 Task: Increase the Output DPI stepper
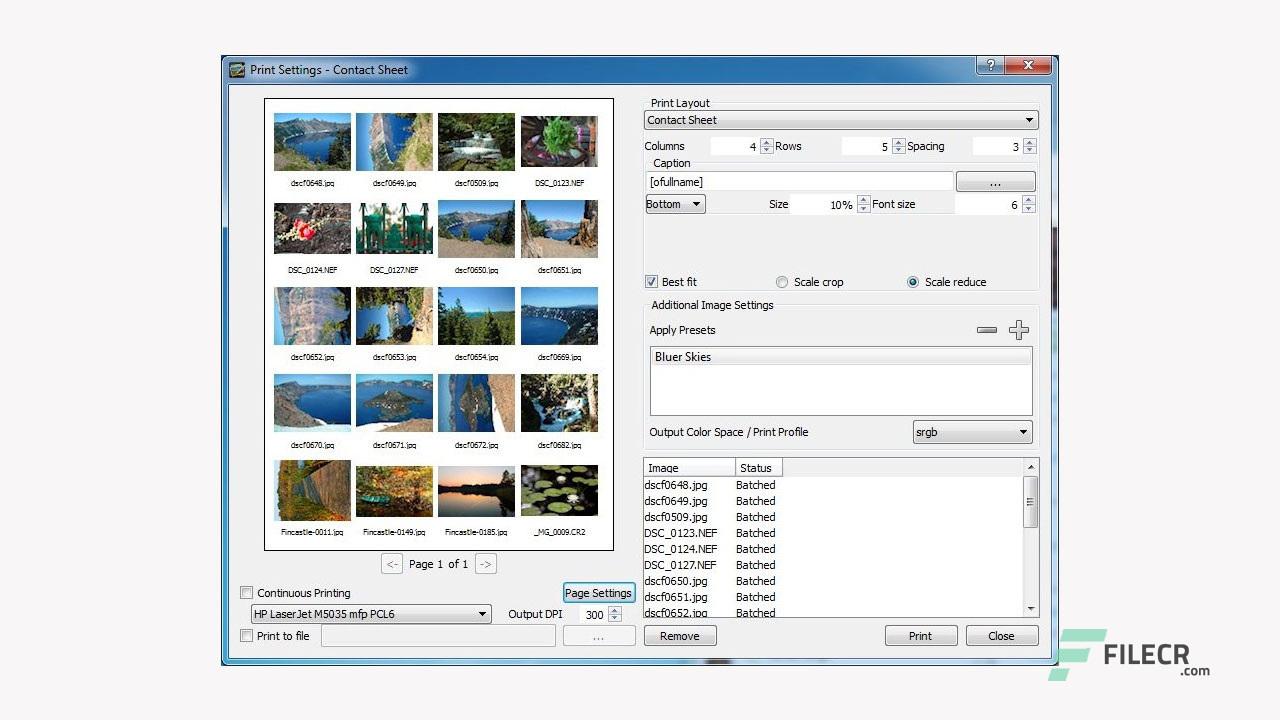(615, 610)
